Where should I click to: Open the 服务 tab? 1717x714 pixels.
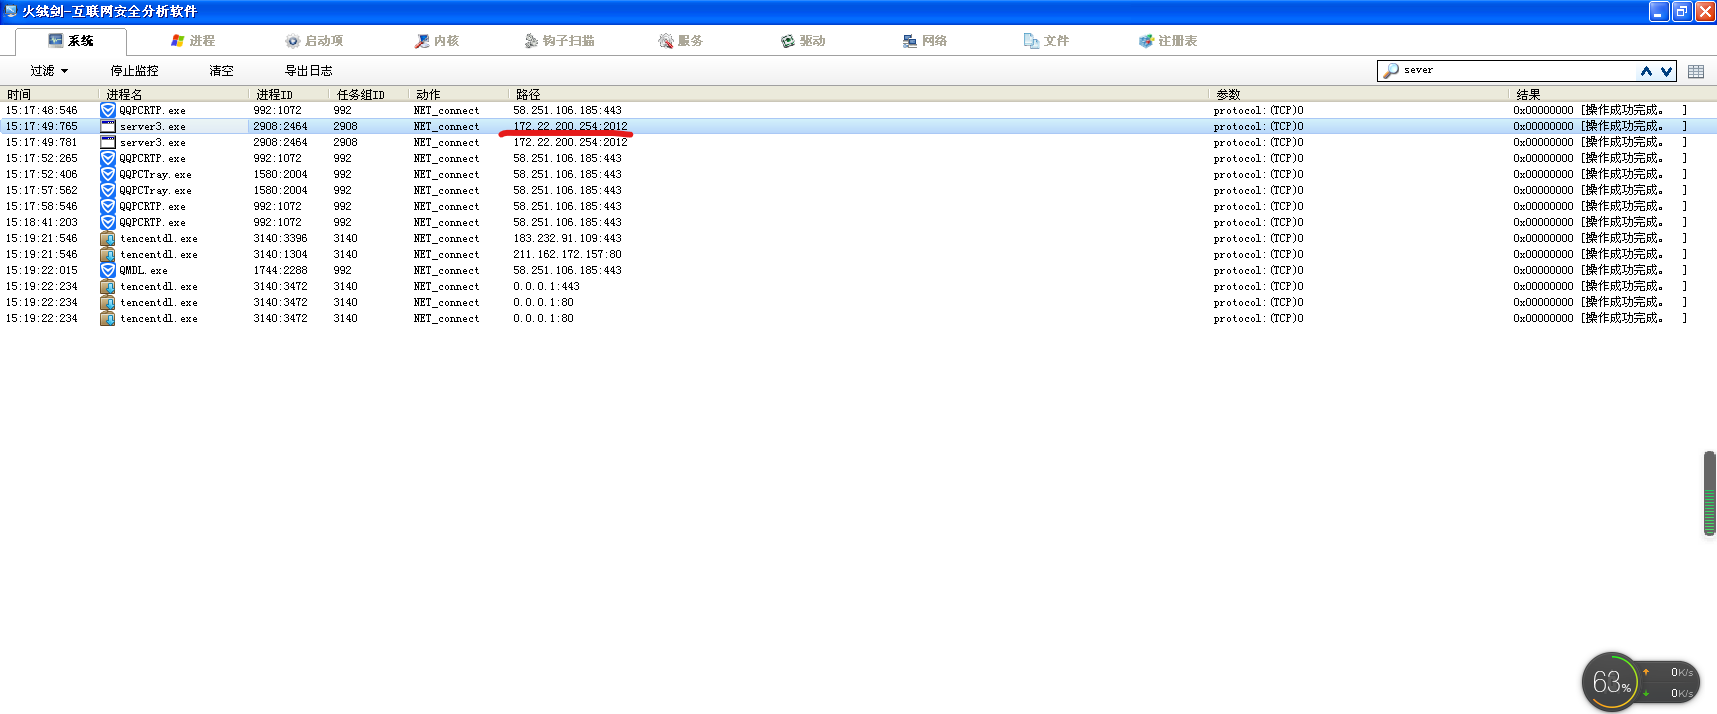(x=681, y=41)
